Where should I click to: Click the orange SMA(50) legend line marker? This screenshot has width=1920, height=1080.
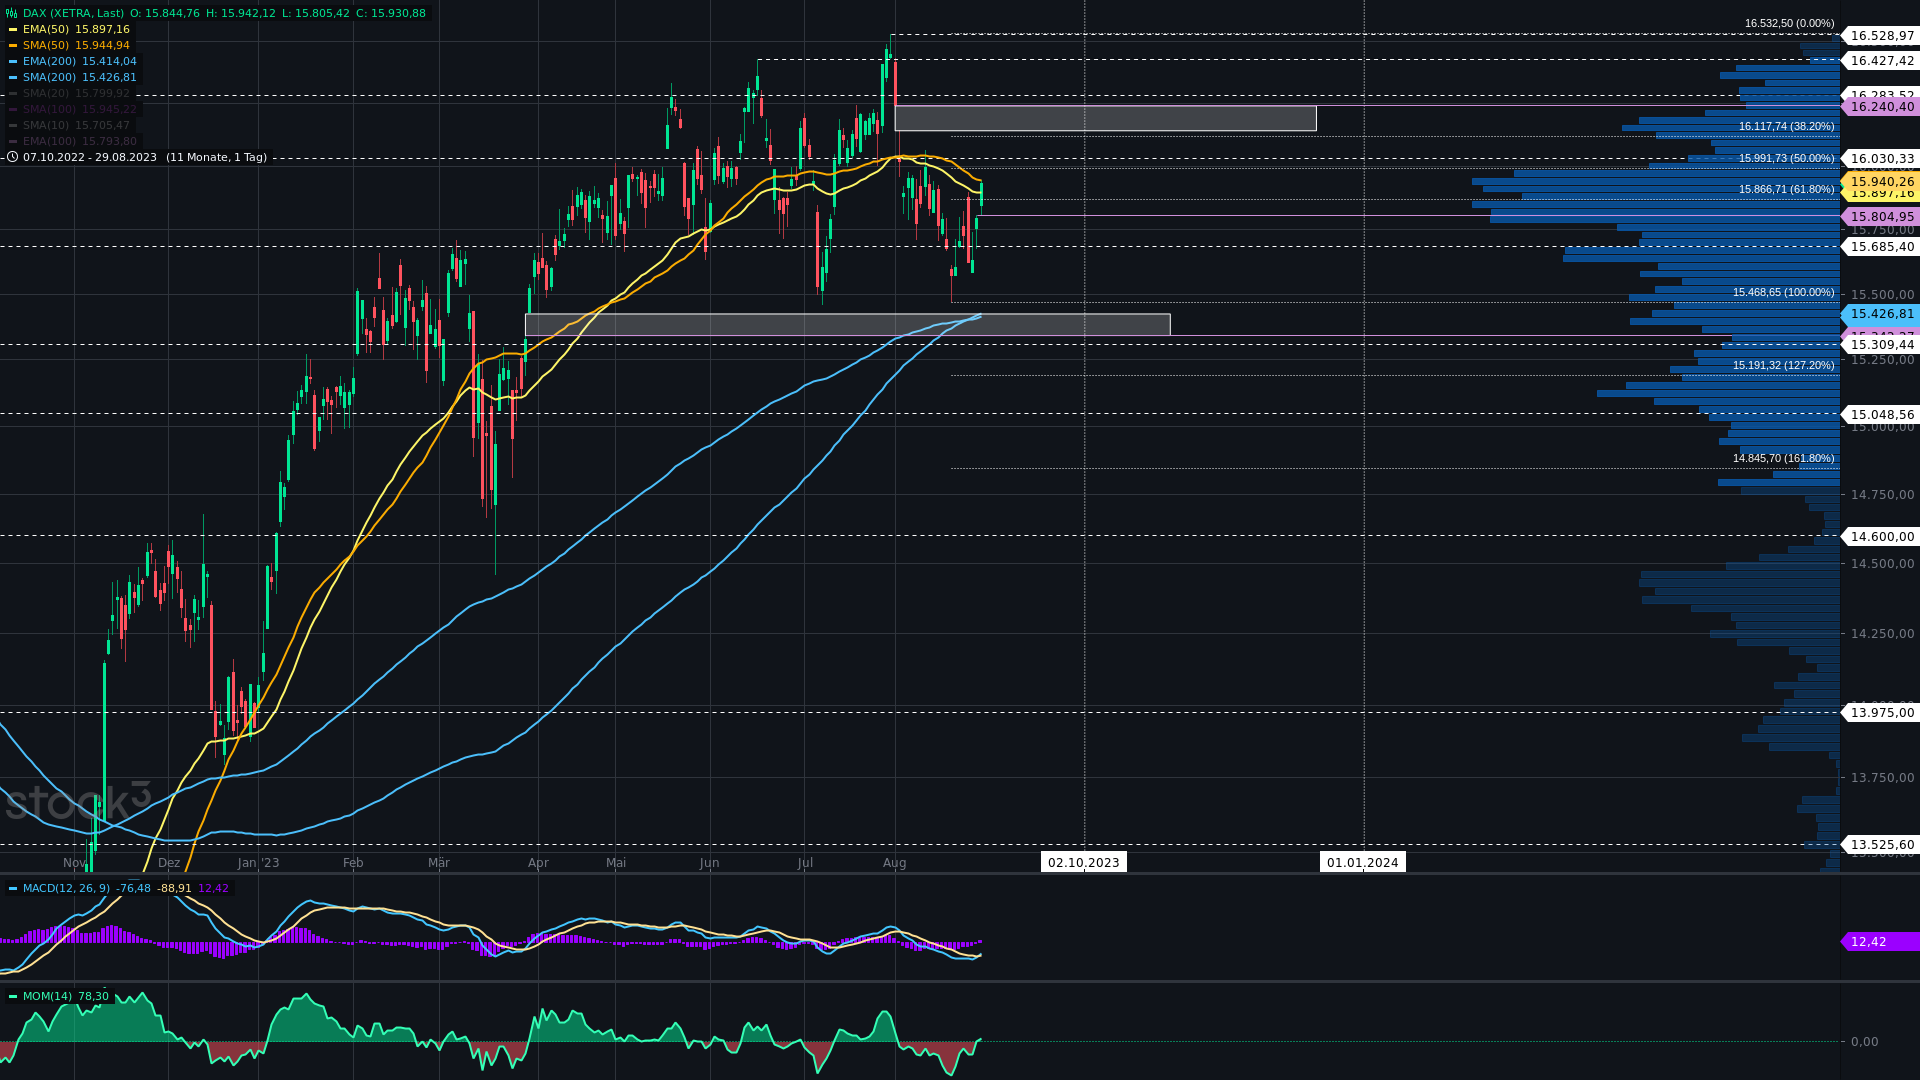(x=13, y=46)
